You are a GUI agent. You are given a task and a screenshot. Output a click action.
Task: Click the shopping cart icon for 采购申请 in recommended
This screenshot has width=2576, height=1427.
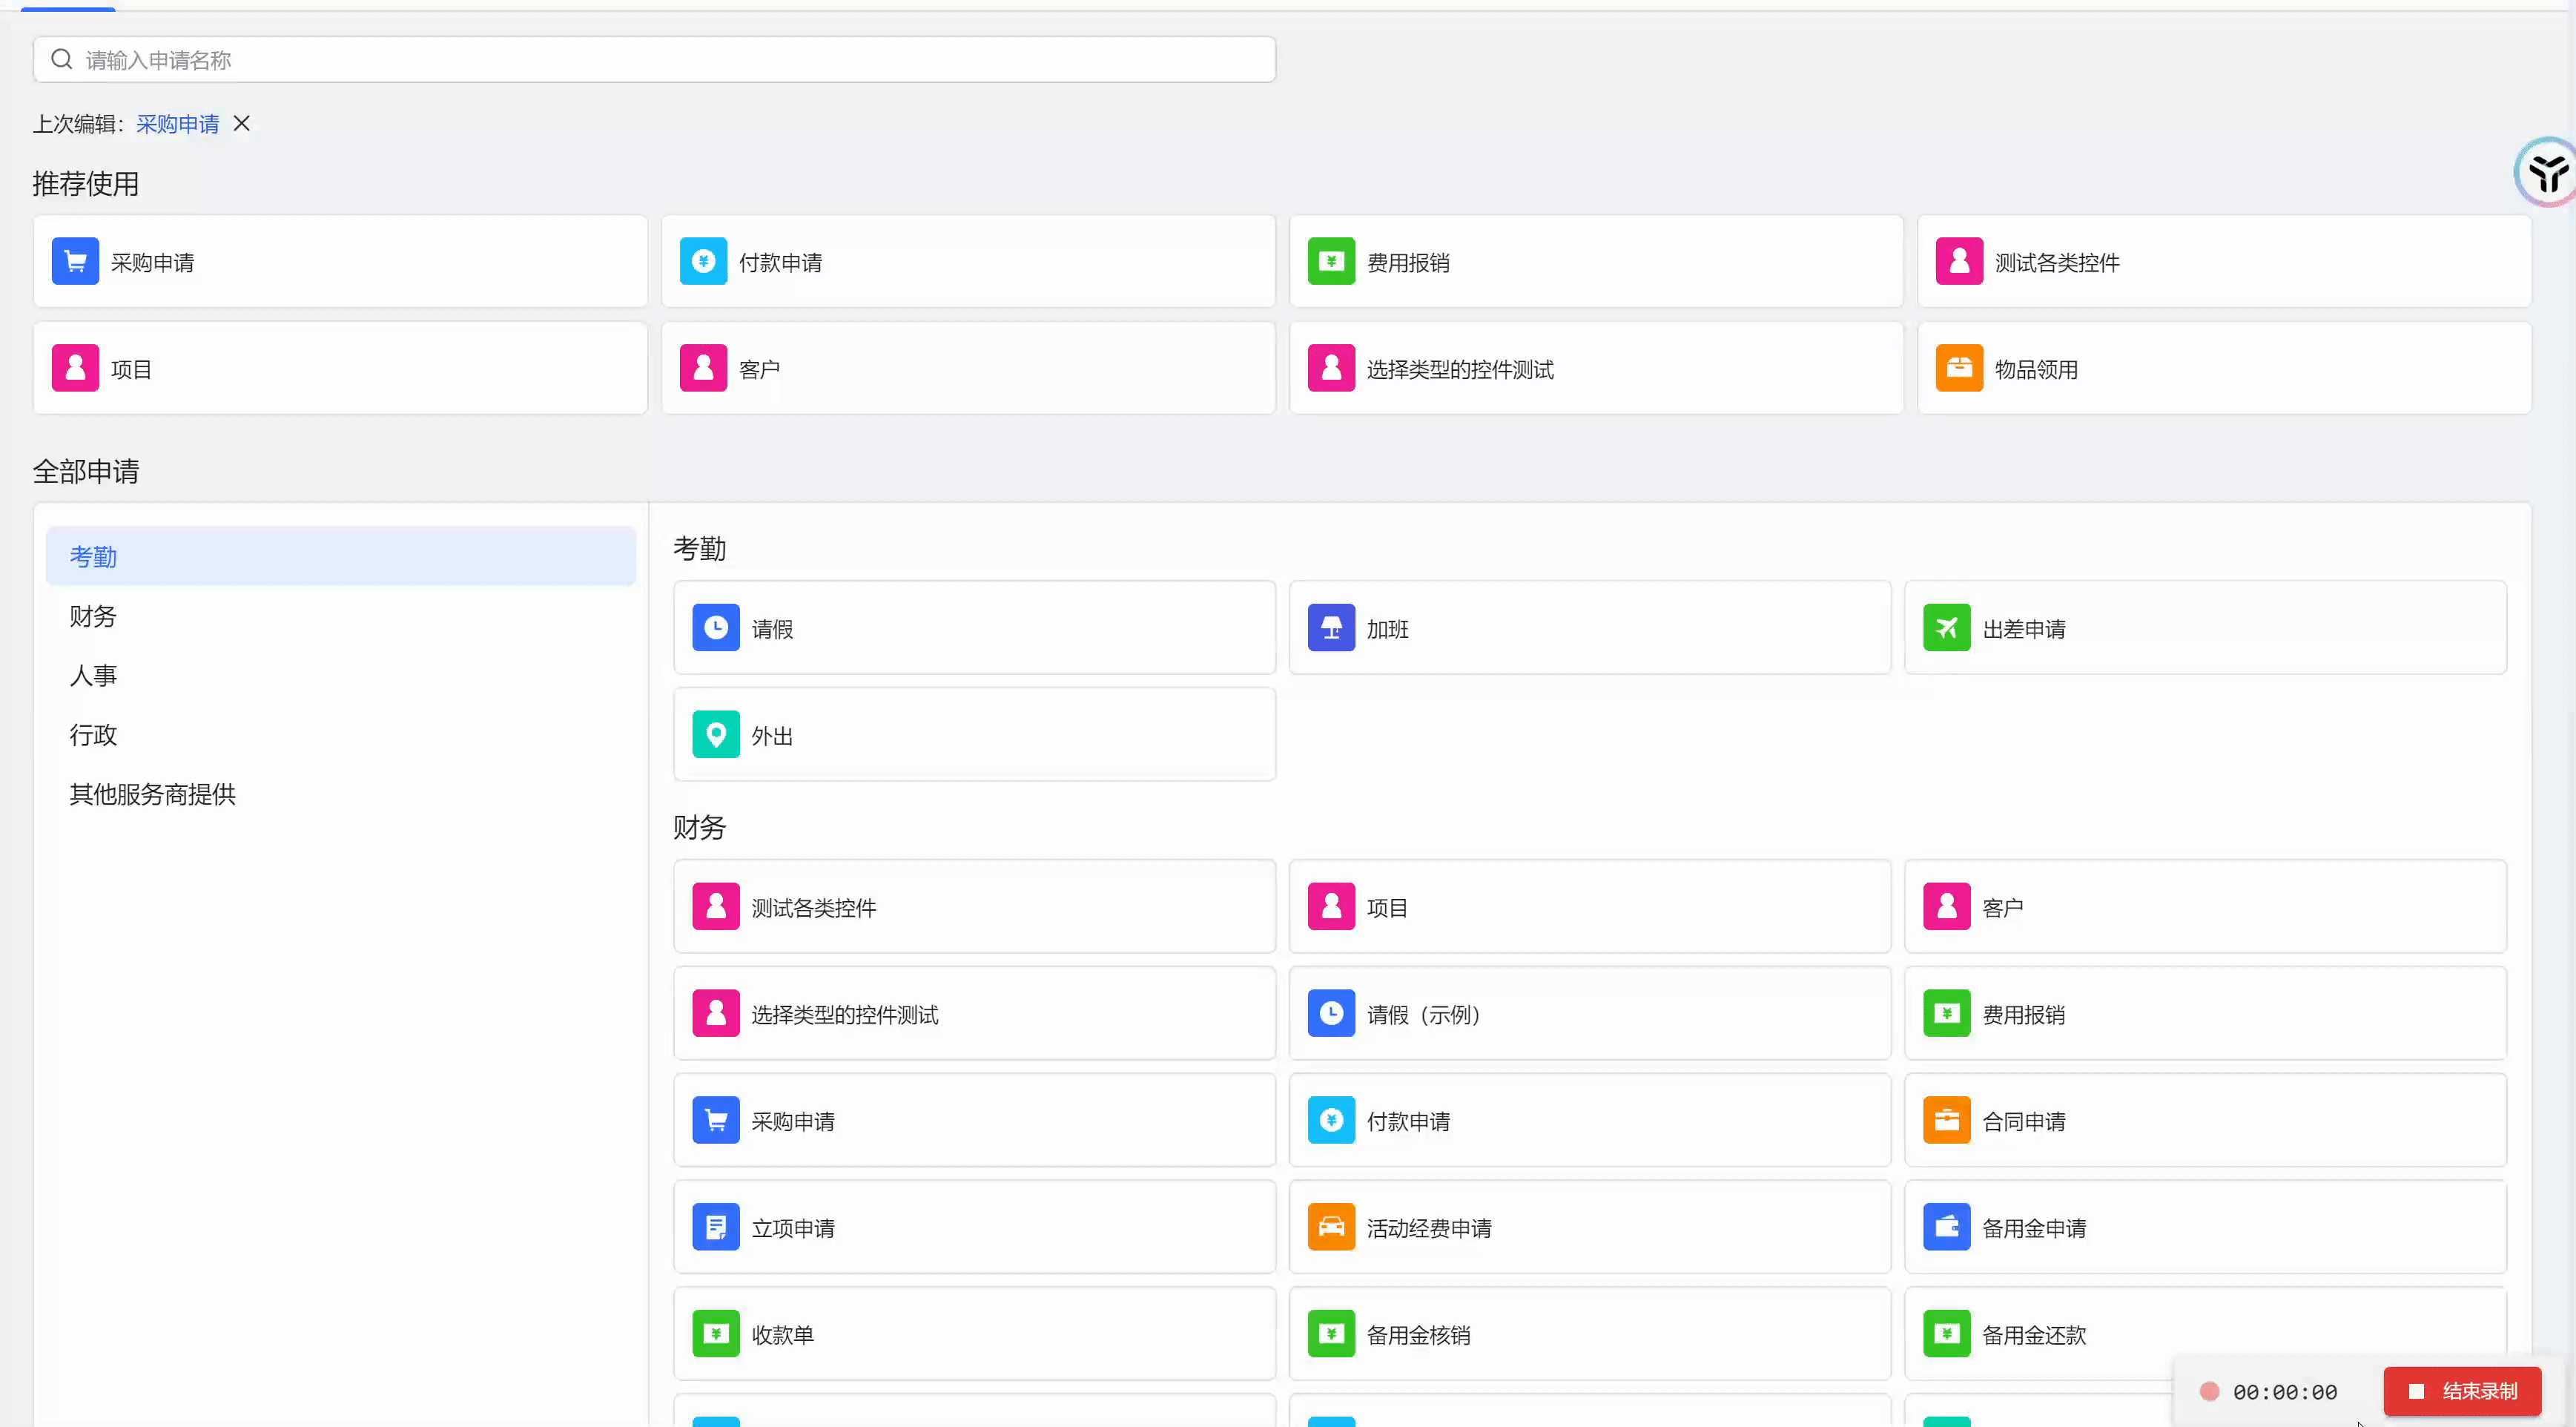[x=75, y=262]
